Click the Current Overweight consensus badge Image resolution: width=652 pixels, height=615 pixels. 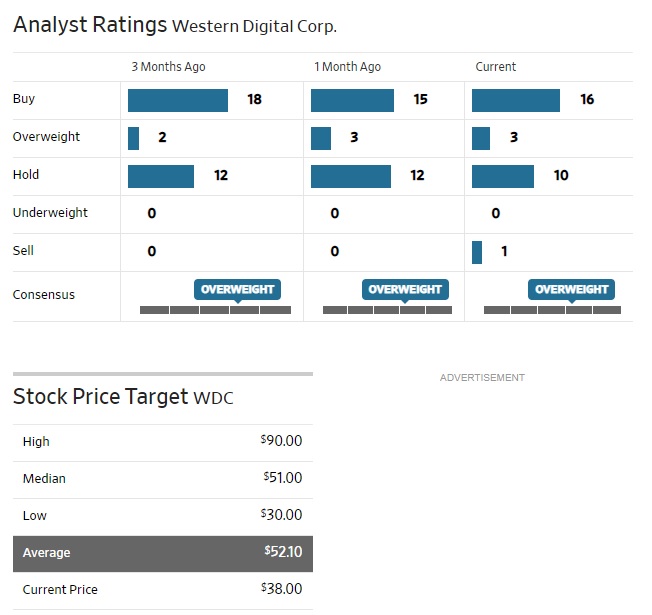pos(571,290)
